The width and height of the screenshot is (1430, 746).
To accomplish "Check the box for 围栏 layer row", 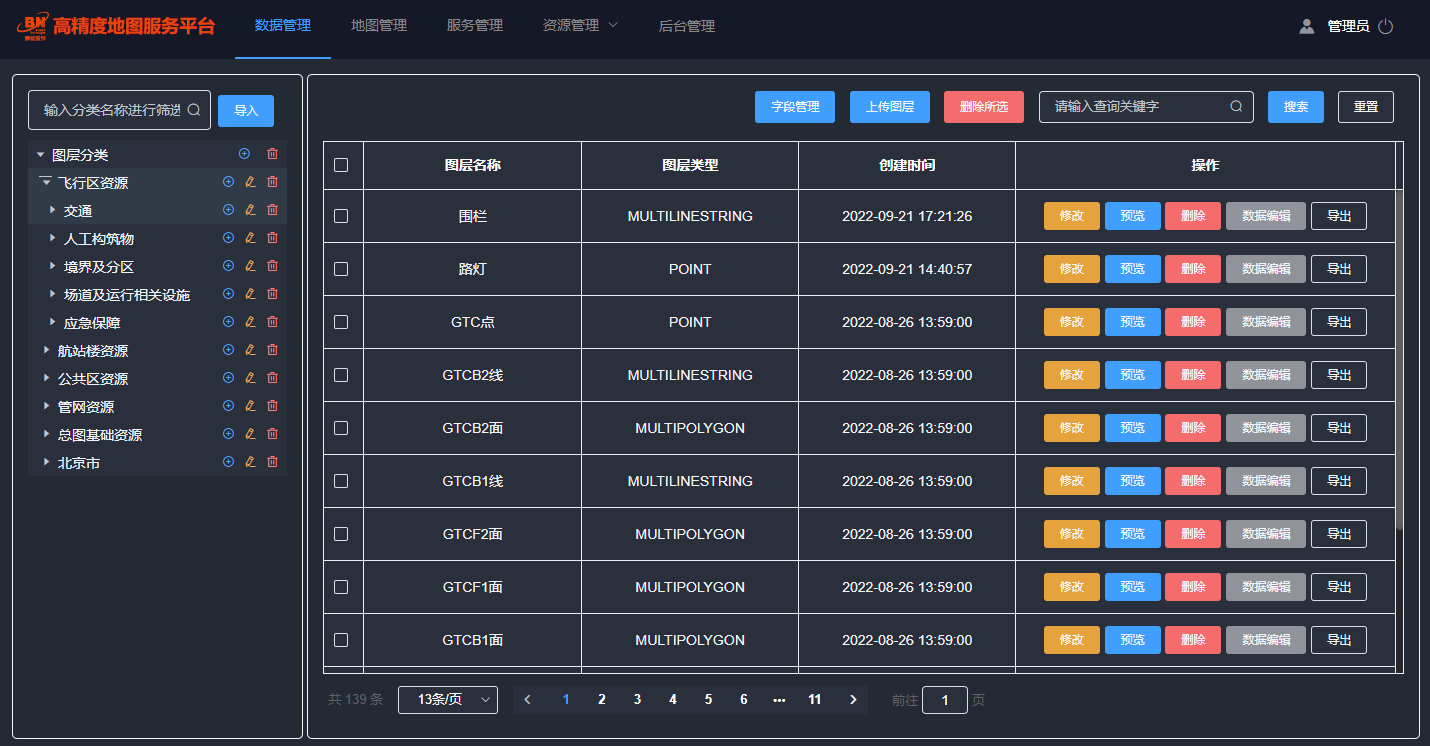I will click(x=341, y=216).
